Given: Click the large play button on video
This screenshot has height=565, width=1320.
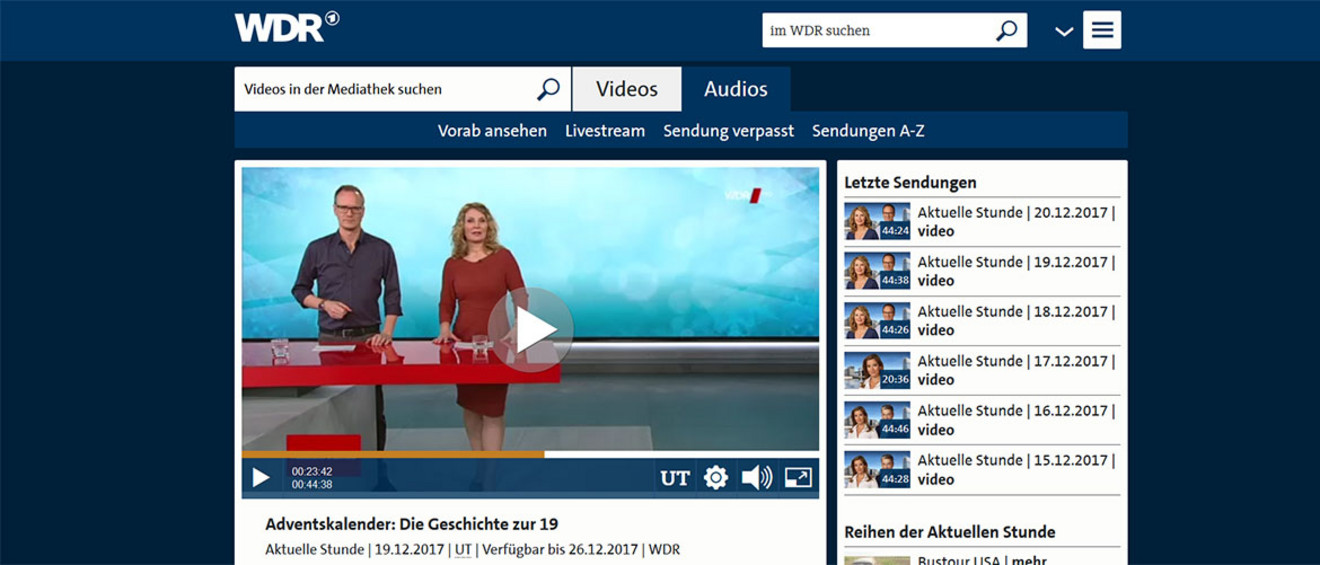Looking at the screenshot, I should (531, 331).
